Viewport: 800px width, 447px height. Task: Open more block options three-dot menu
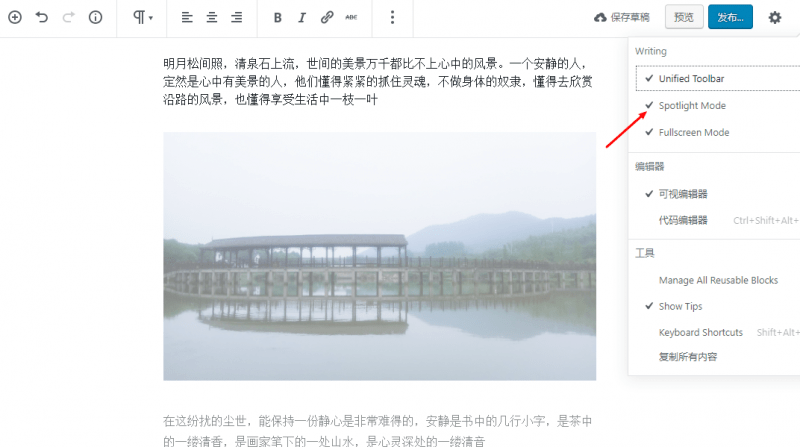(x=392, y=17)
